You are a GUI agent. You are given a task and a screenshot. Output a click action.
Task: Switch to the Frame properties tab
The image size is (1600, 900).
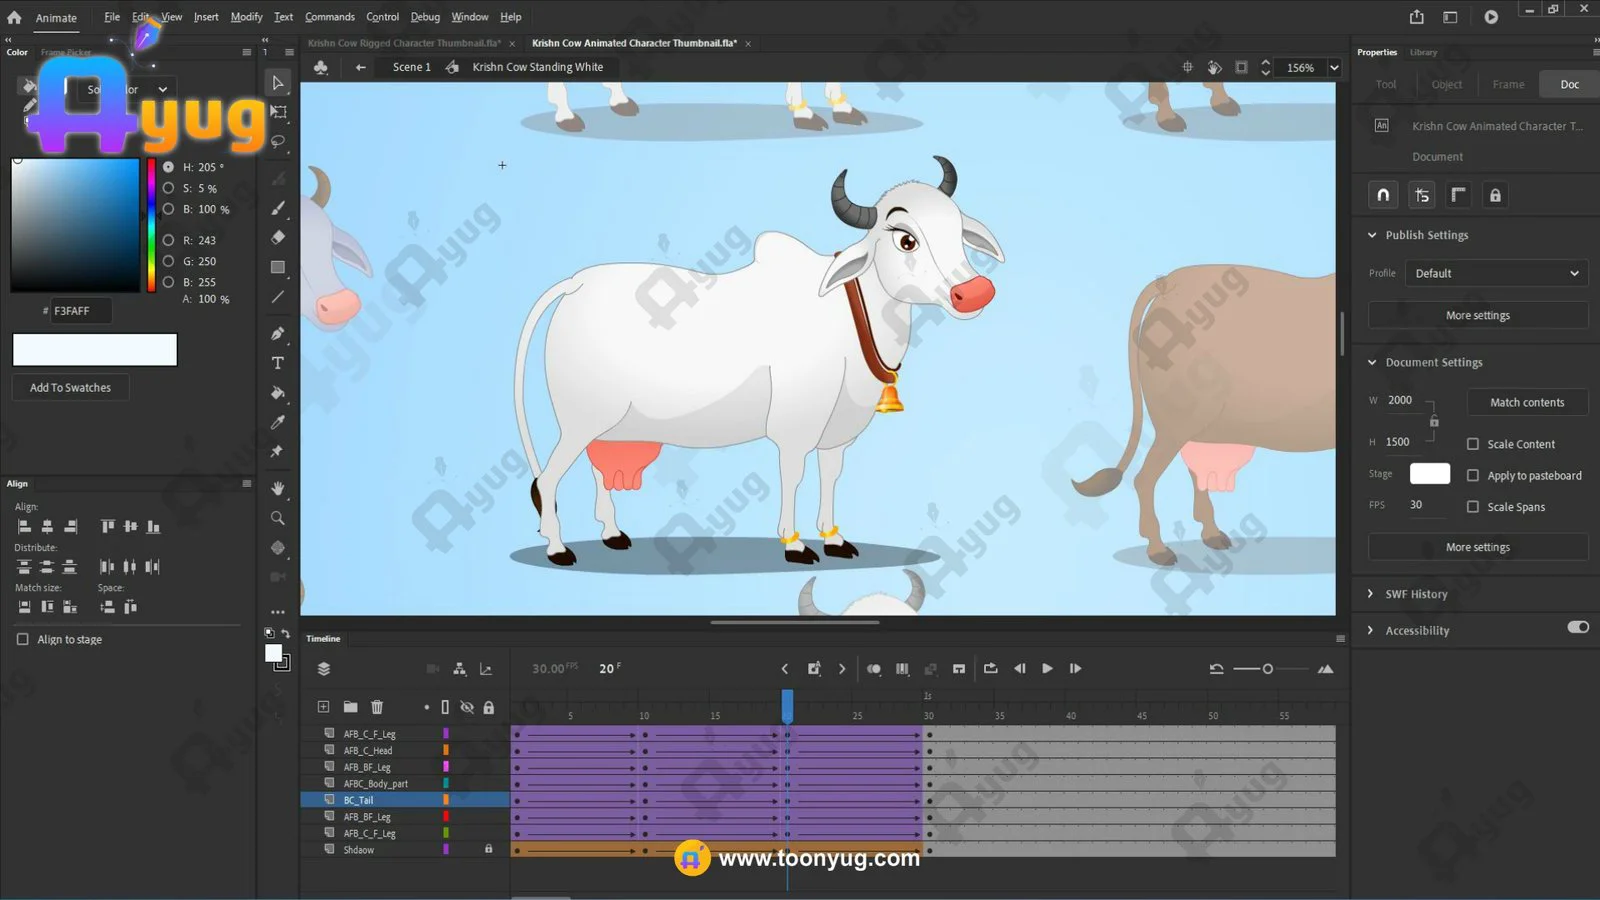pos(1508,84)
